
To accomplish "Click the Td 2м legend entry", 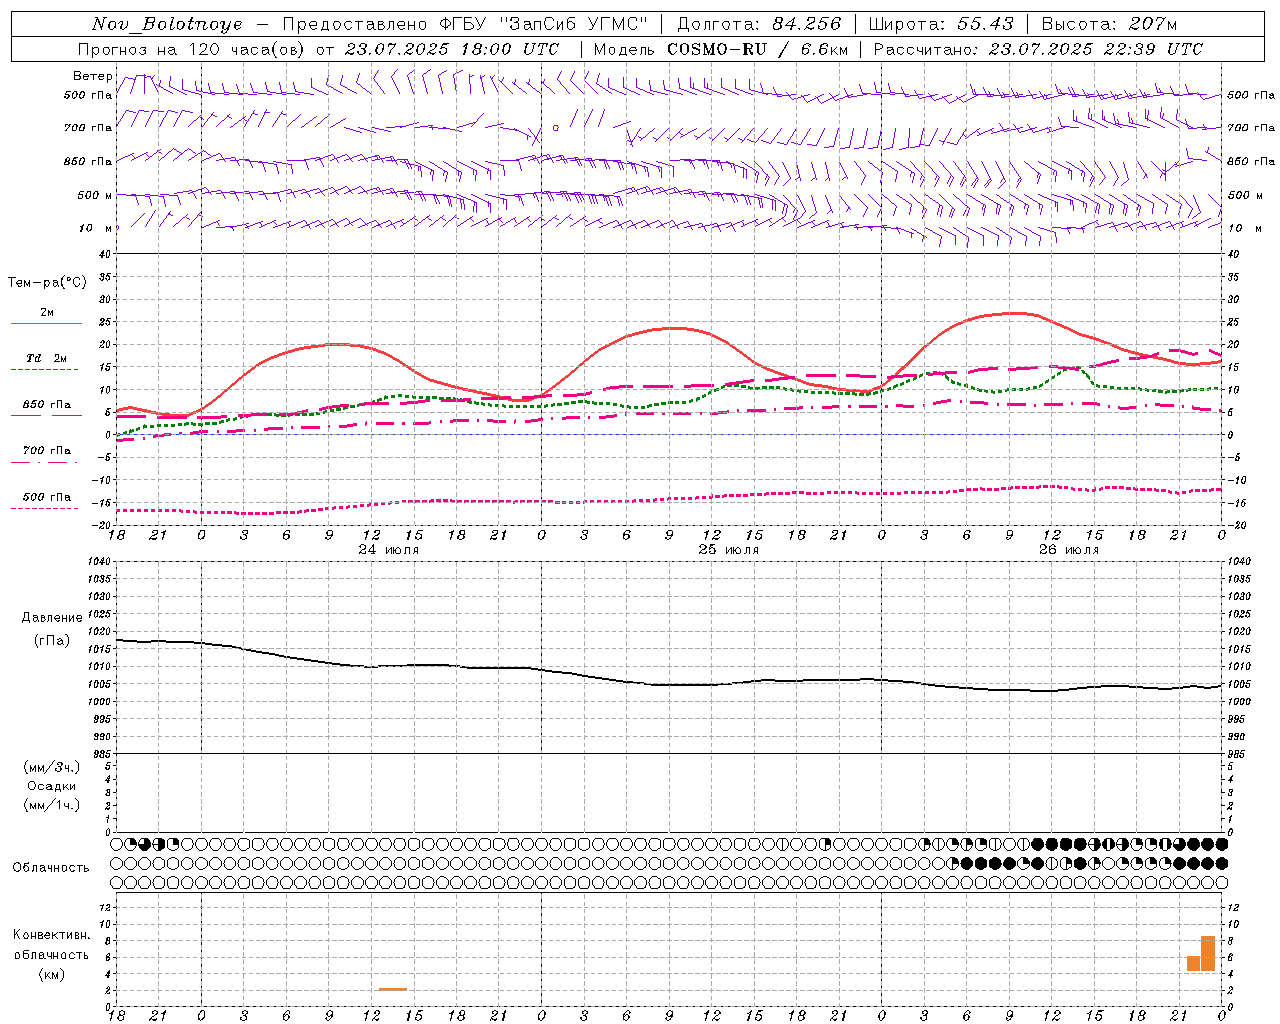I will [x=47, y=358].
